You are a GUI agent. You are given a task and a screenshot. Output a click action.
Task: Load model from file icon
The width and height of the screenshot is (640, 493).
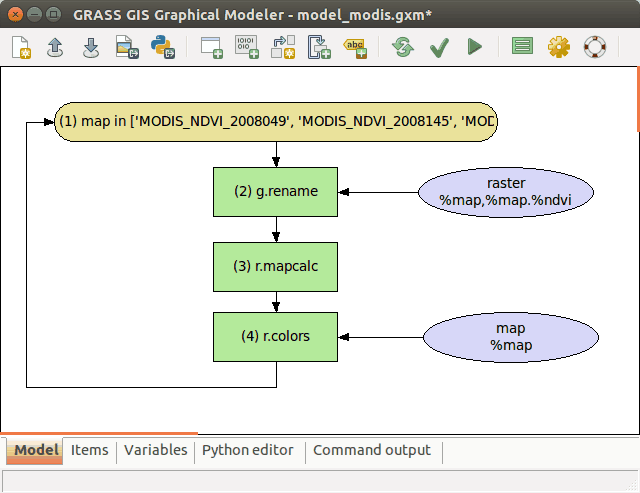tap(56, 47)
